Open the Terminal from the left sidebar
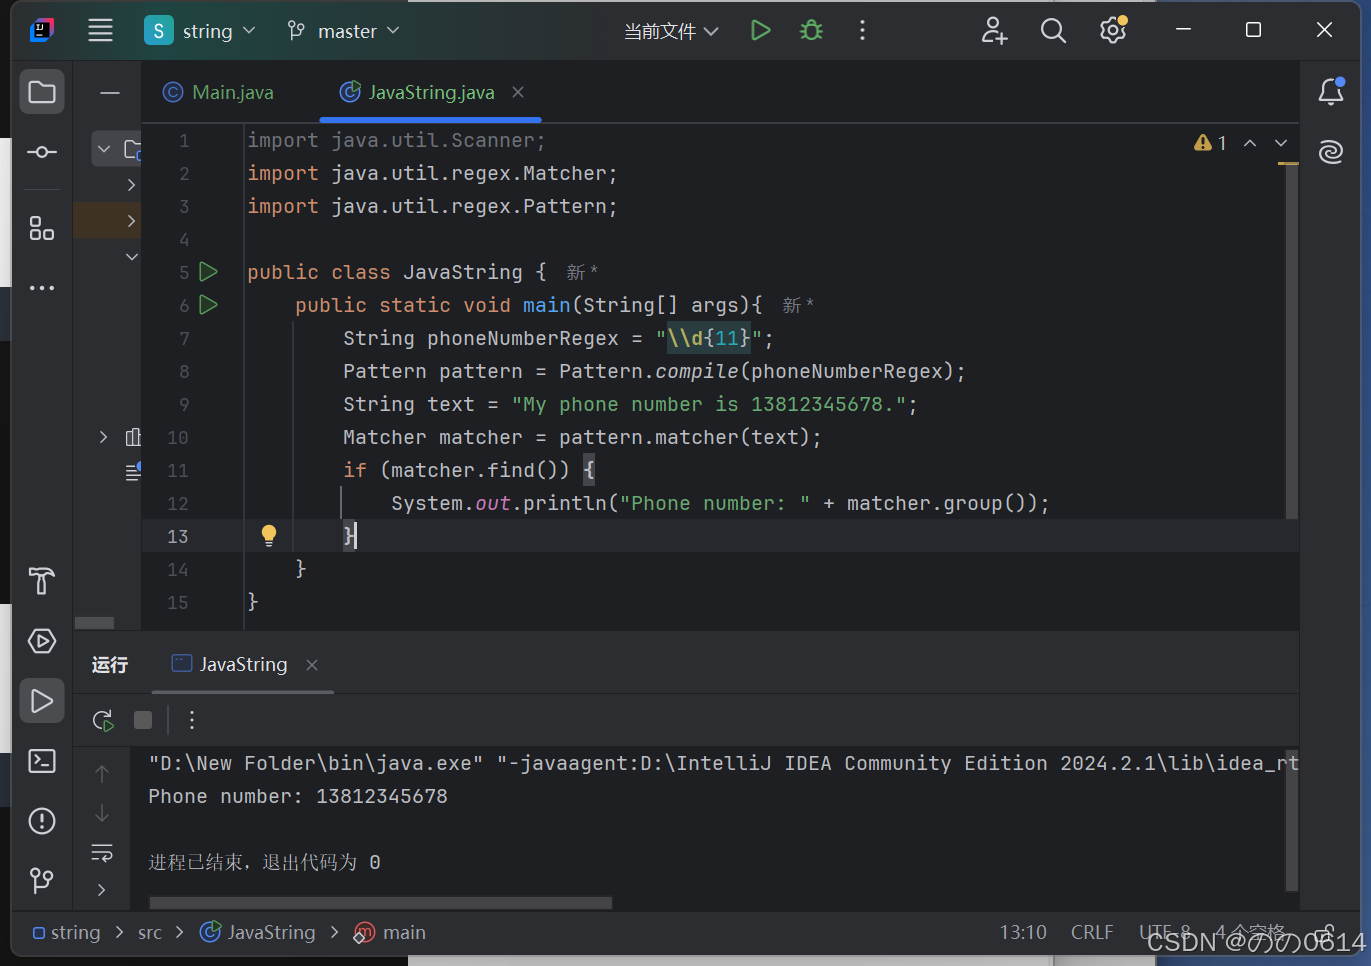1371x966 pixels. [41, 761]
